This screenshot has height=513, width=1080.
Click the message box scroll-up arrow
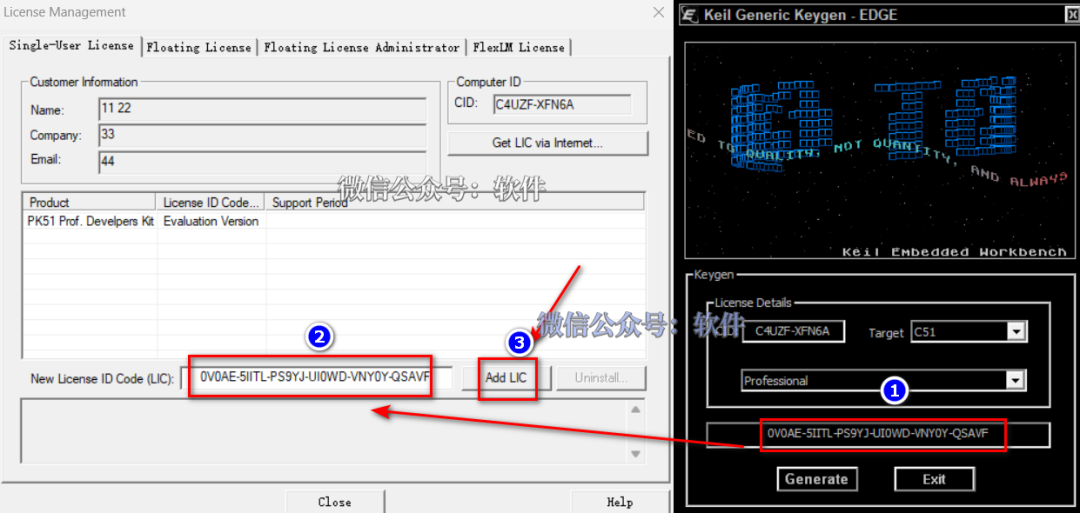635,410
